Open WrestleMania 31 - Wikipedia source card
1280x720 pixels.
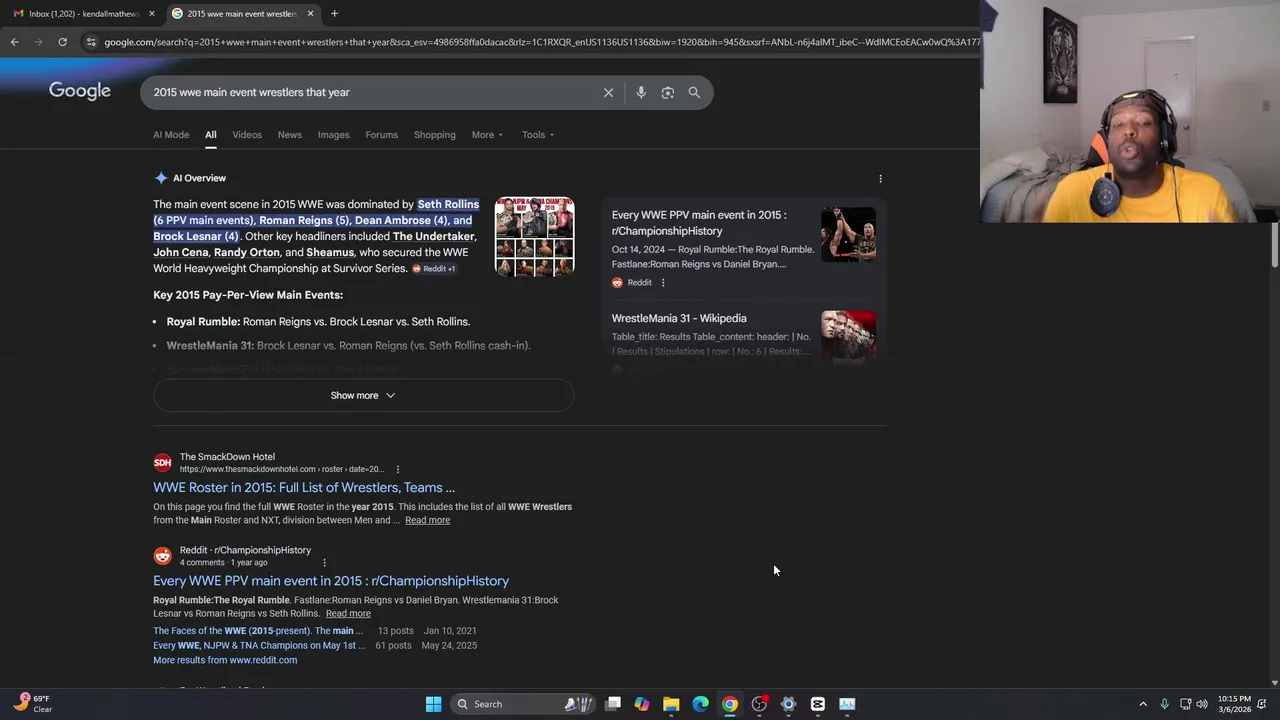click(679, 318)
